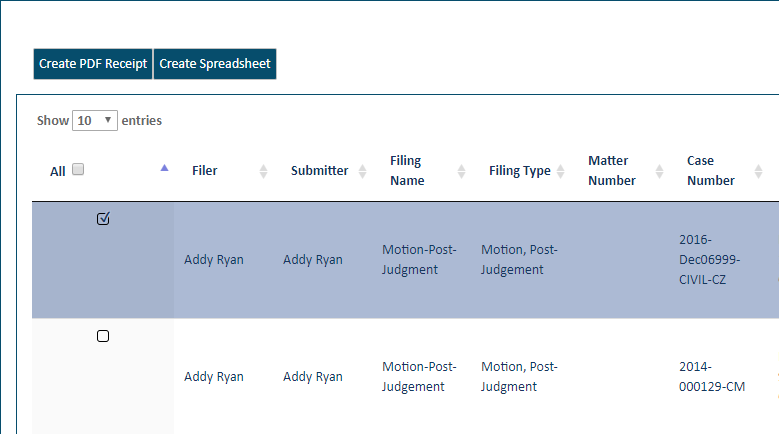Click the Create Spreadsheet button

coord(214,64)
